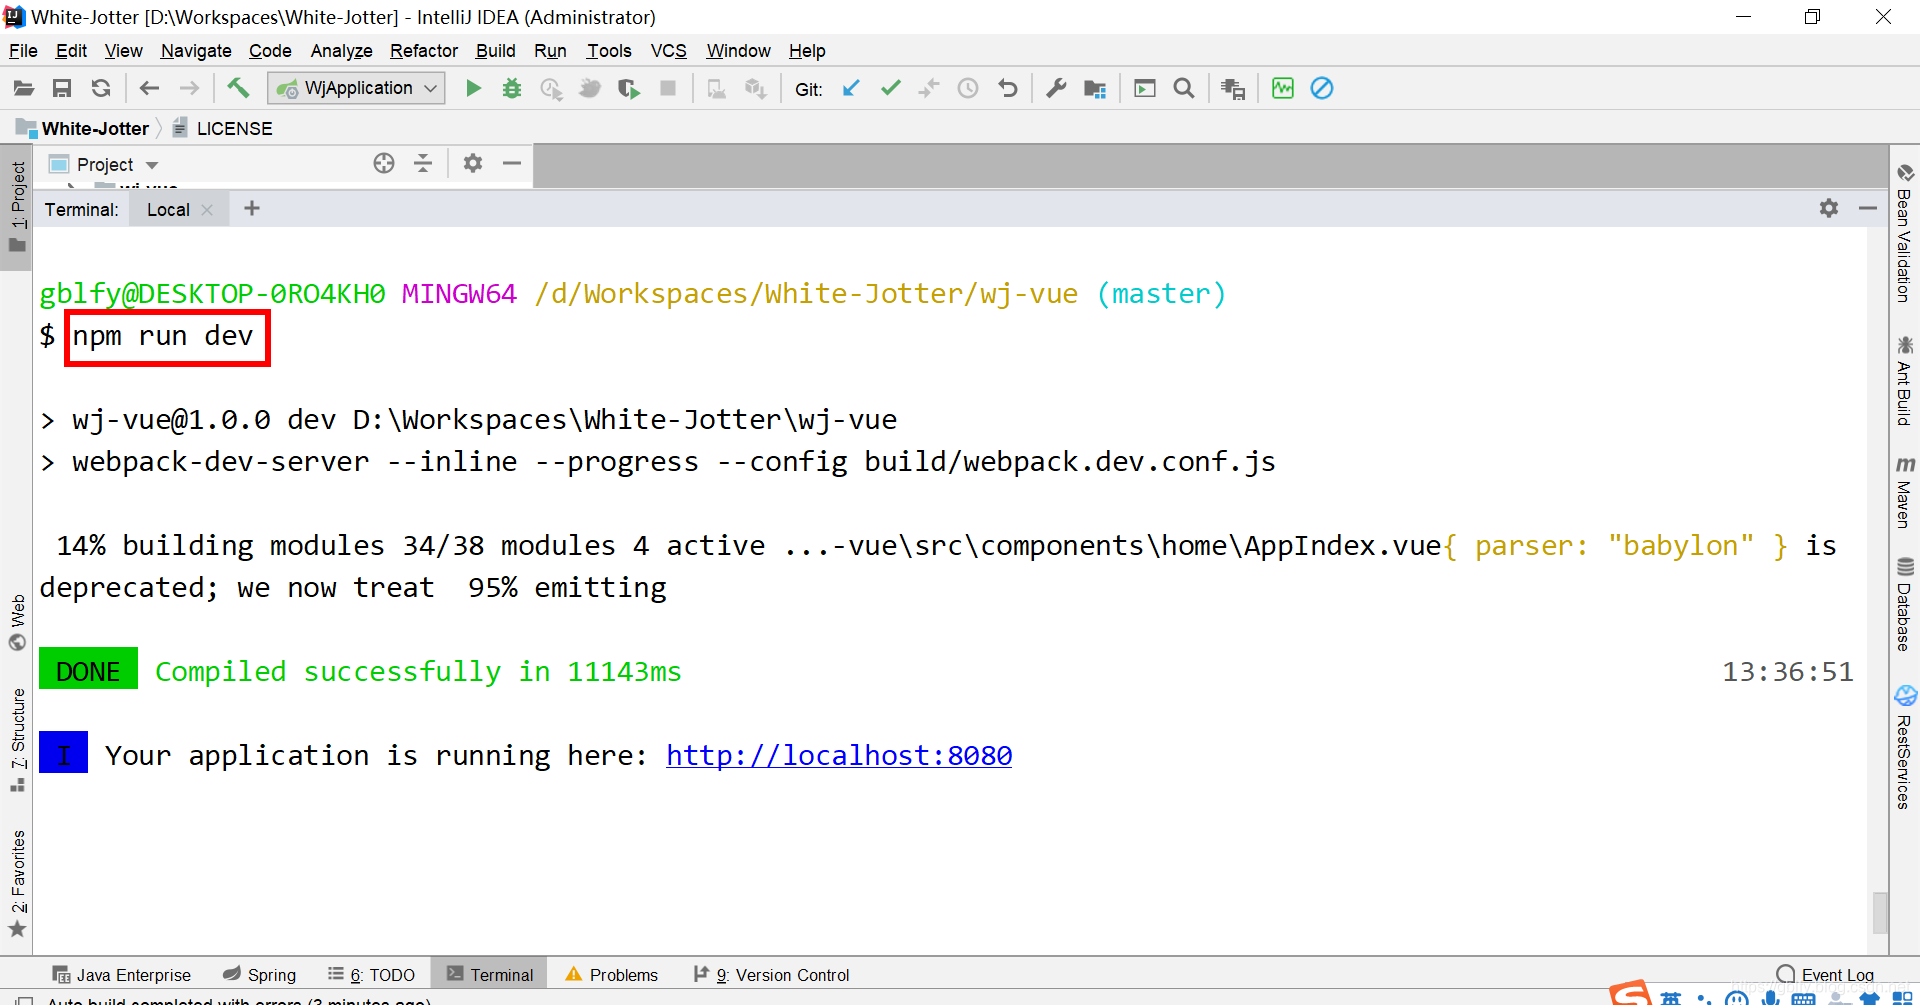This screenshot has width=1920, height=1005.
Task: Open the File menu
Action: point(23,51)
